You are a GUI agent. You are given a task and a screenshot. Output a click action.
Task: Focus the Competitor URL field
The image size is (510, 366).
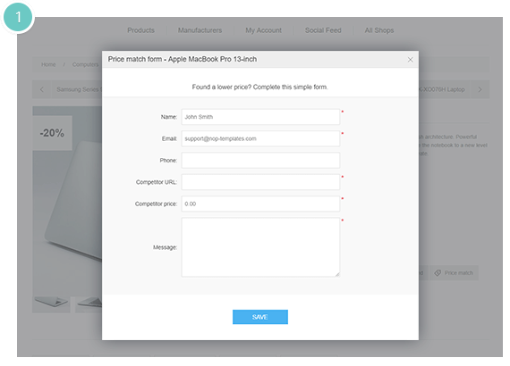[260, 182]
